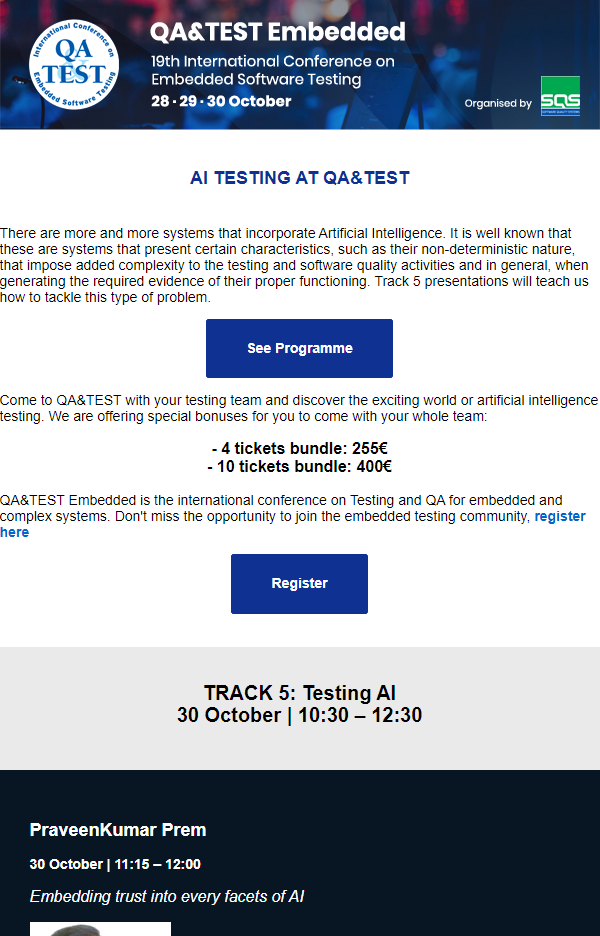Click the blue Register button

click(x=299, y=583)
